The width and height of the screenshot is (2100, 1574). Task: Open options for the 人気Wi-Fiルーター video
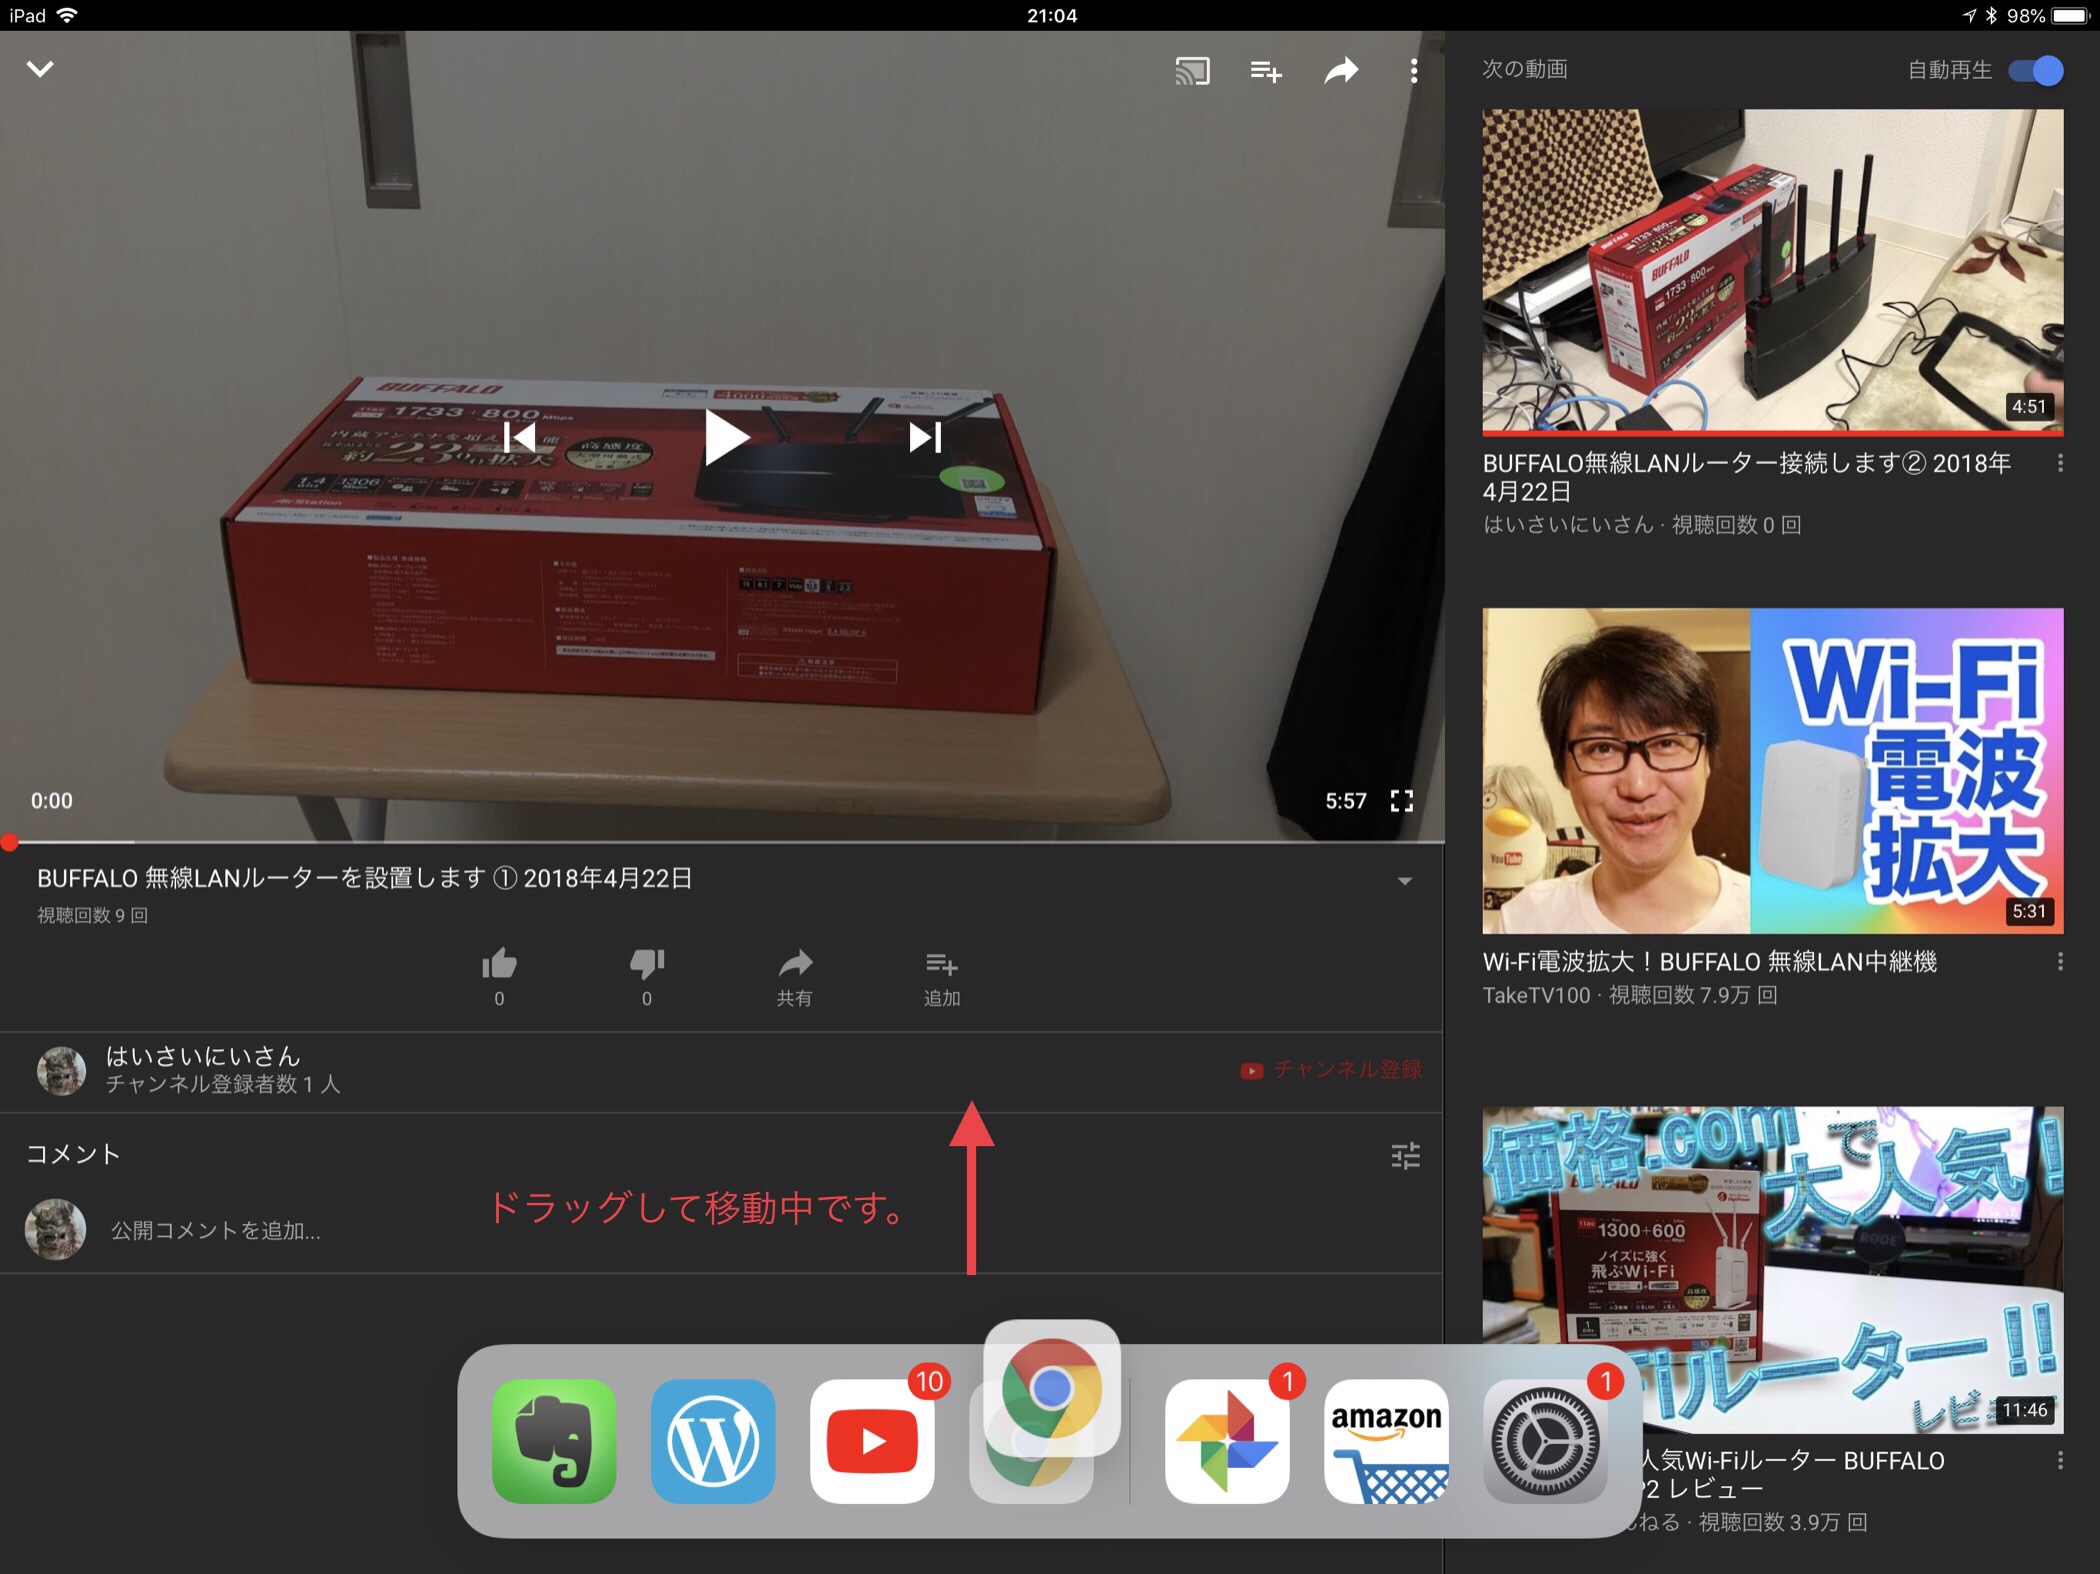coord(2060,1460)
